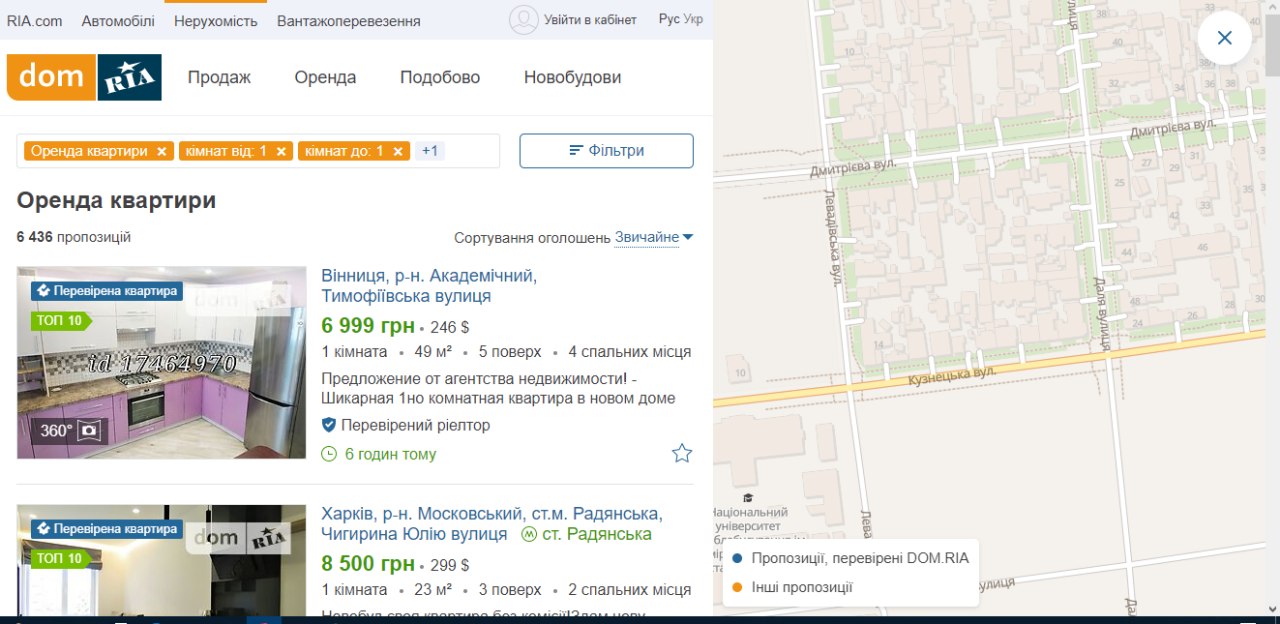1280x624 pixels.
Task: Click the 'ТОП 10' badge on Вінниця listing
Action: [x=60, y=321]
